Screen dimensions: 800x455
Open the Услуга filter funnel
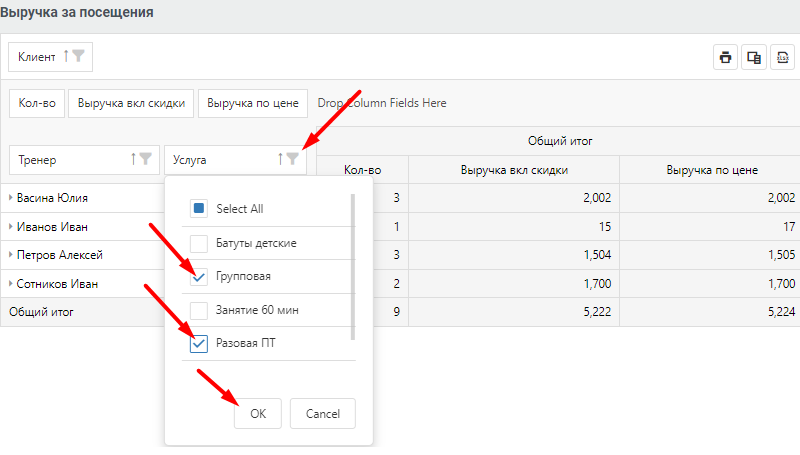pos(292,159)
